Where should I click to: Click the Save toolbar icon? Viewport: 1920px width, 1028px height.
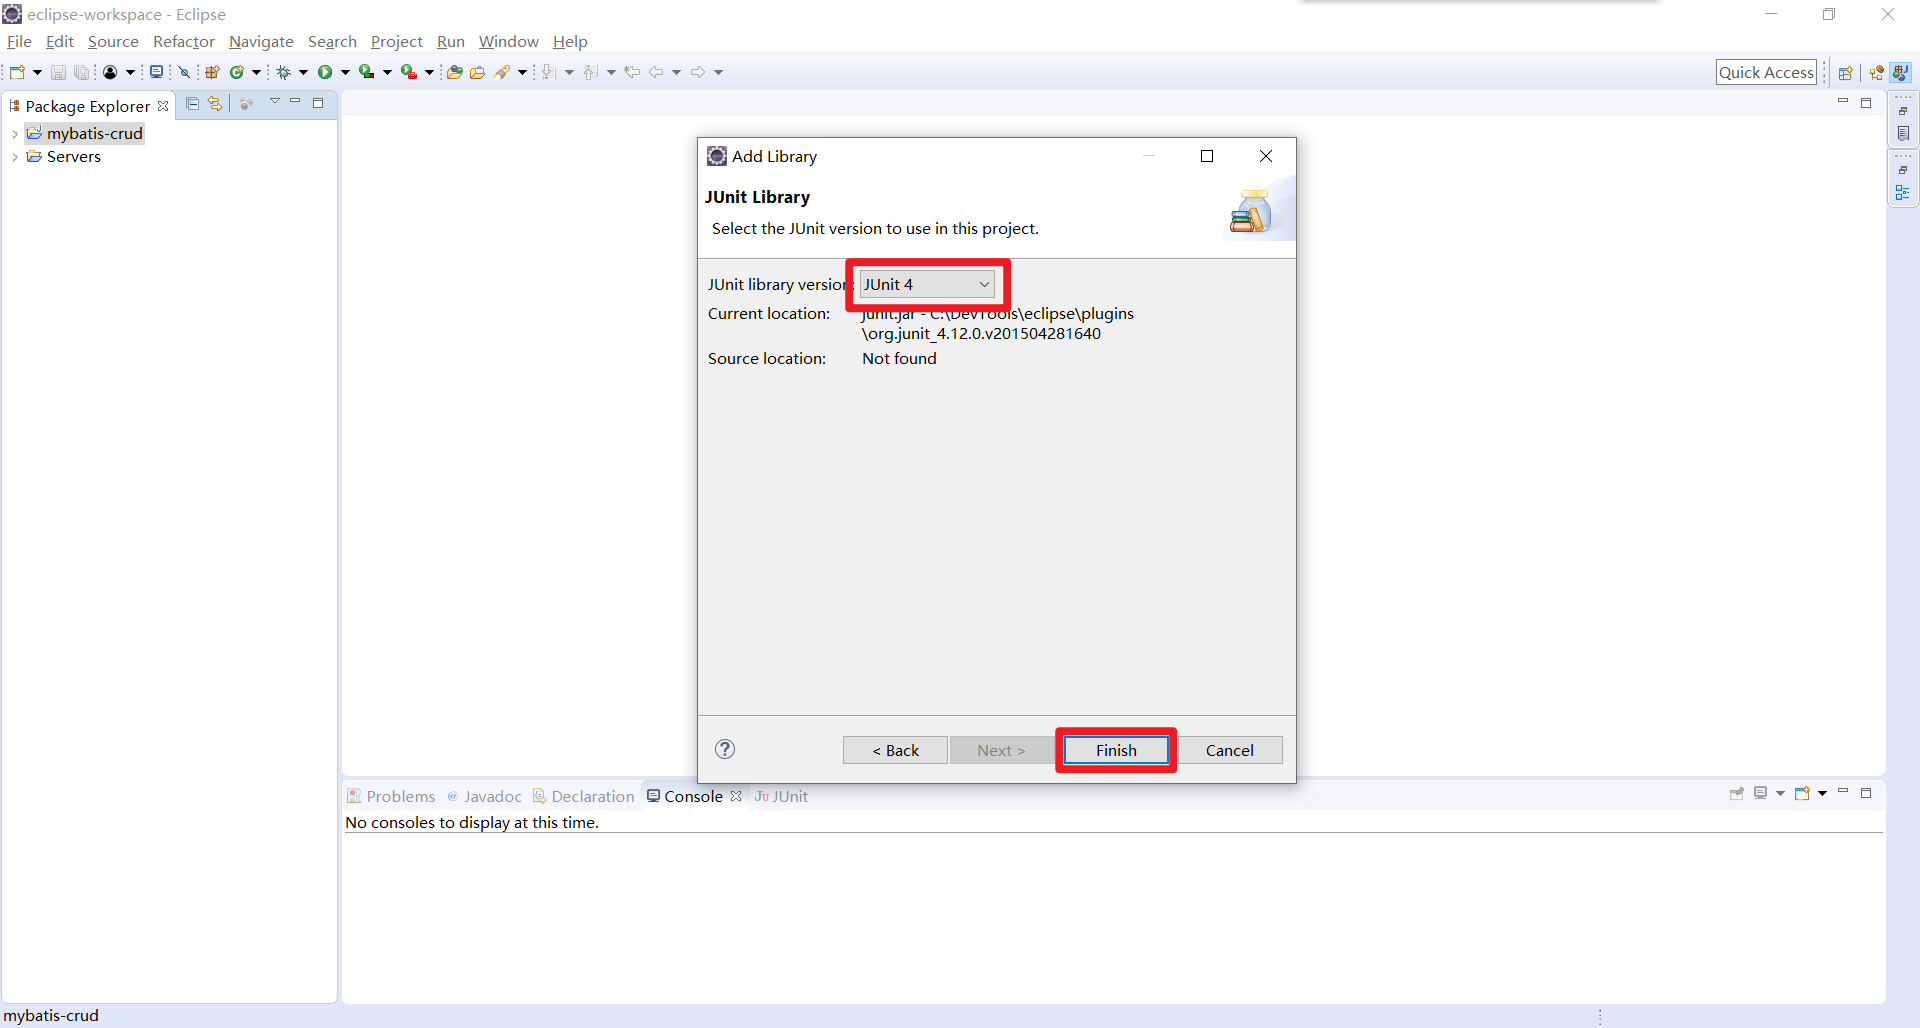click(58, 72)
